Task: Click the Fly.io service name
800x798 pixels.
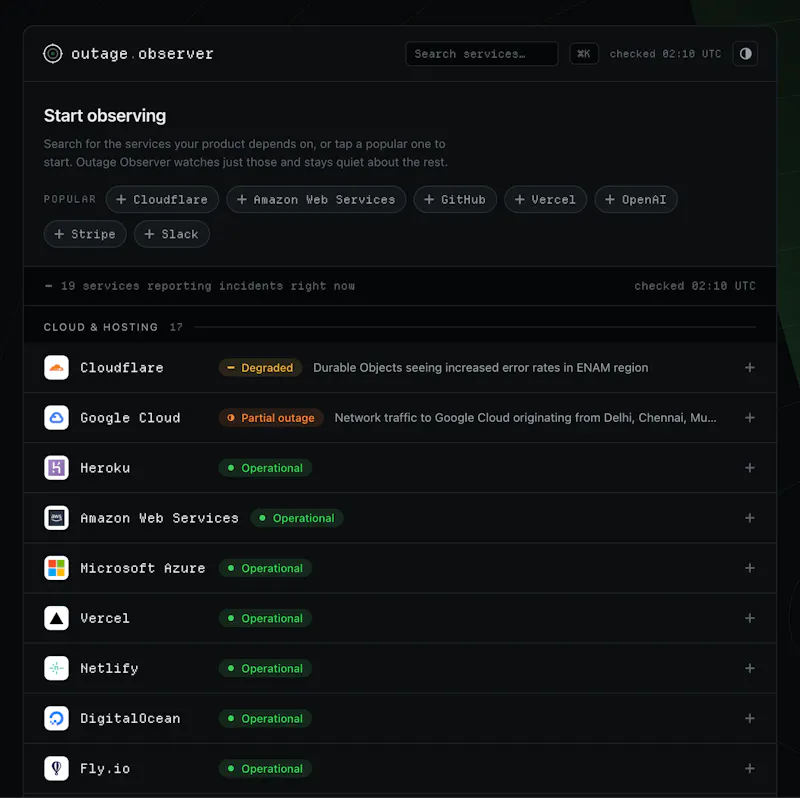Action: [105, 768]
